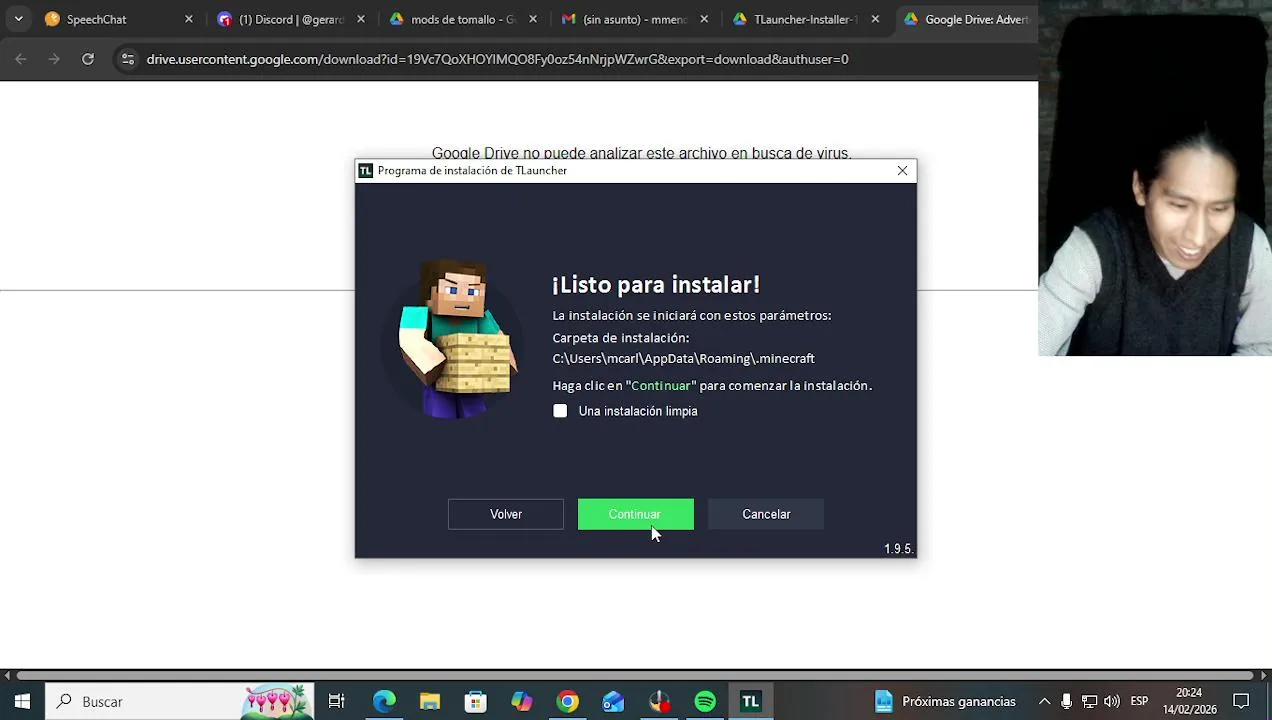Screen dimensions: 1272x720
Task: Reload the page with the refresh icon
Action: tap(88, 59)
